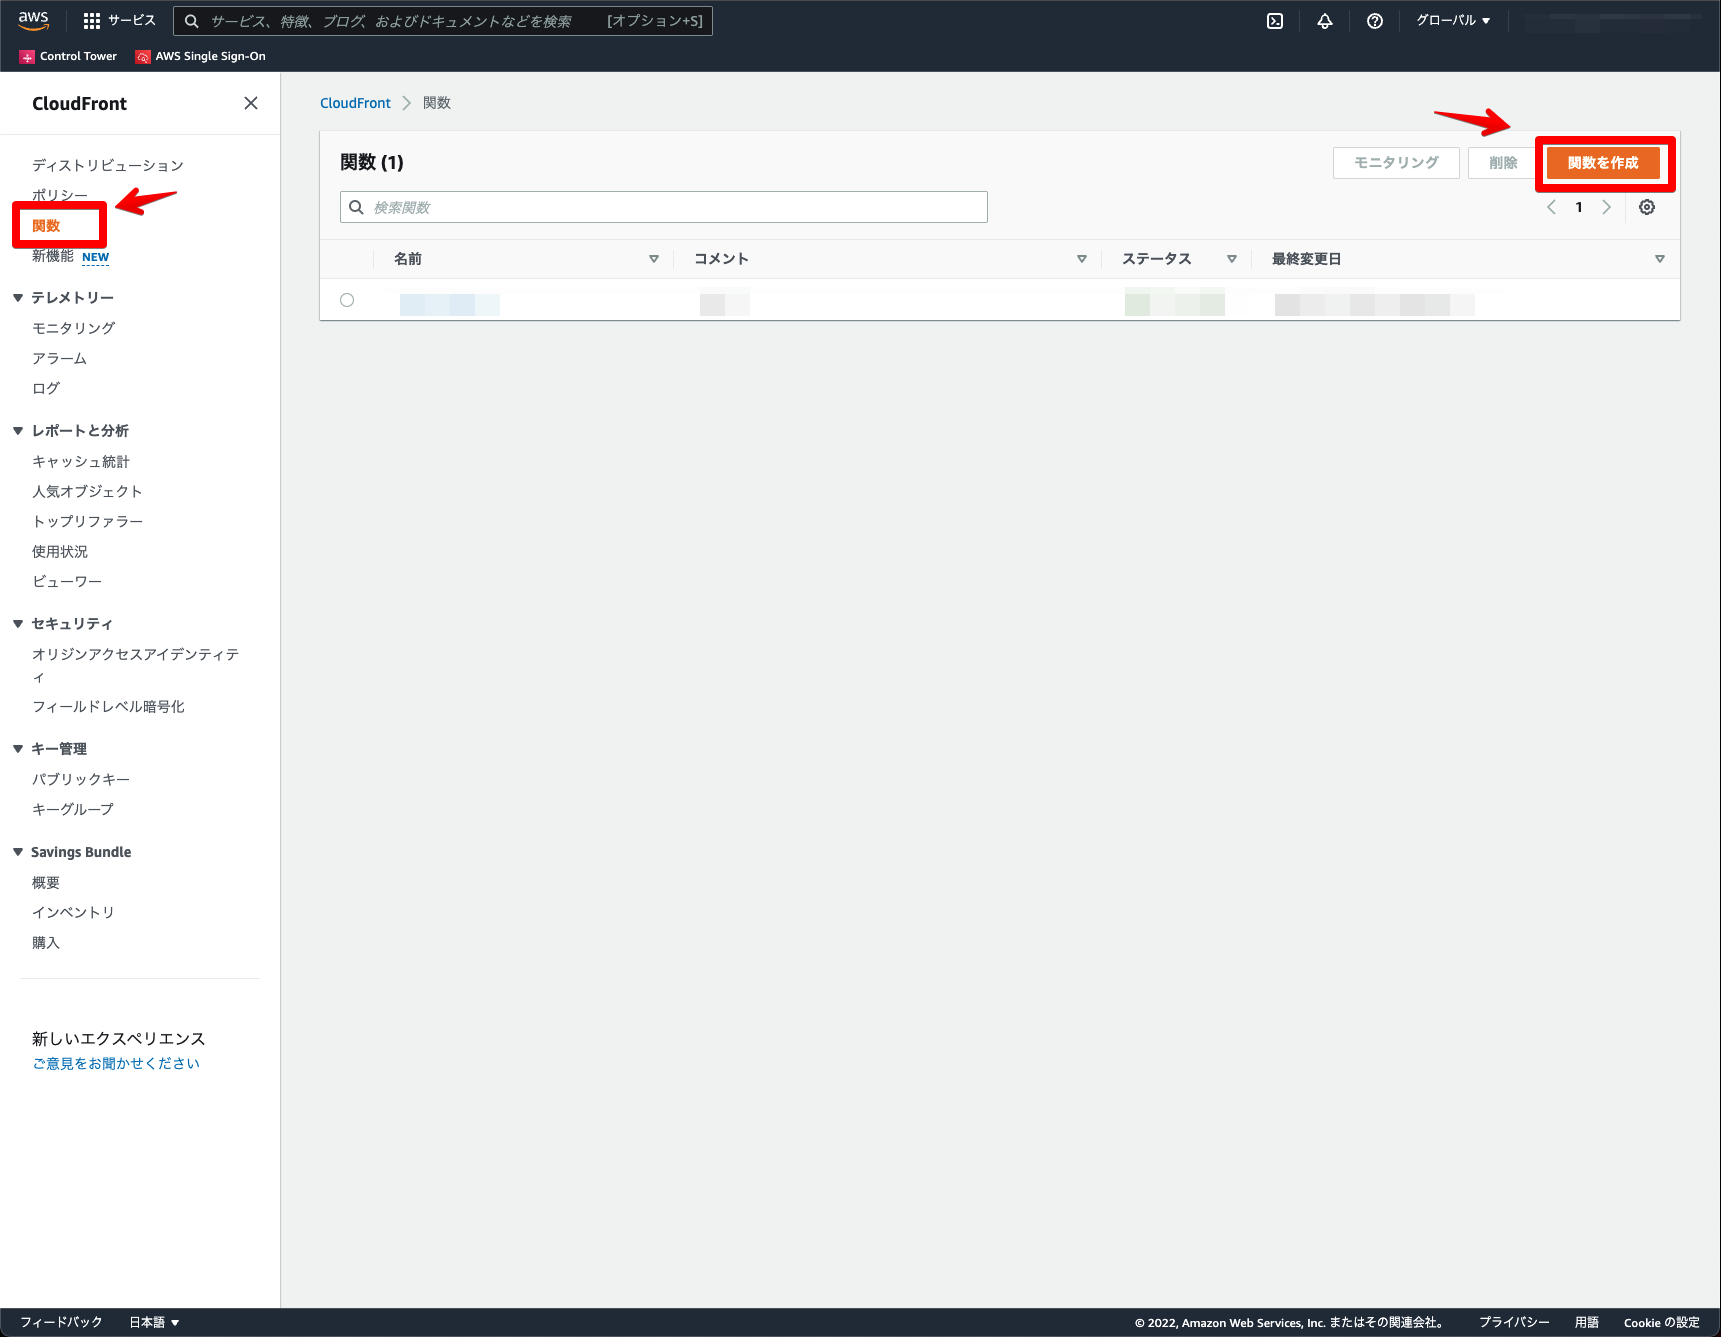Open プライバシー footer link
The height and width of the screenshot is (1337, 1721).
(1514, 1322)
